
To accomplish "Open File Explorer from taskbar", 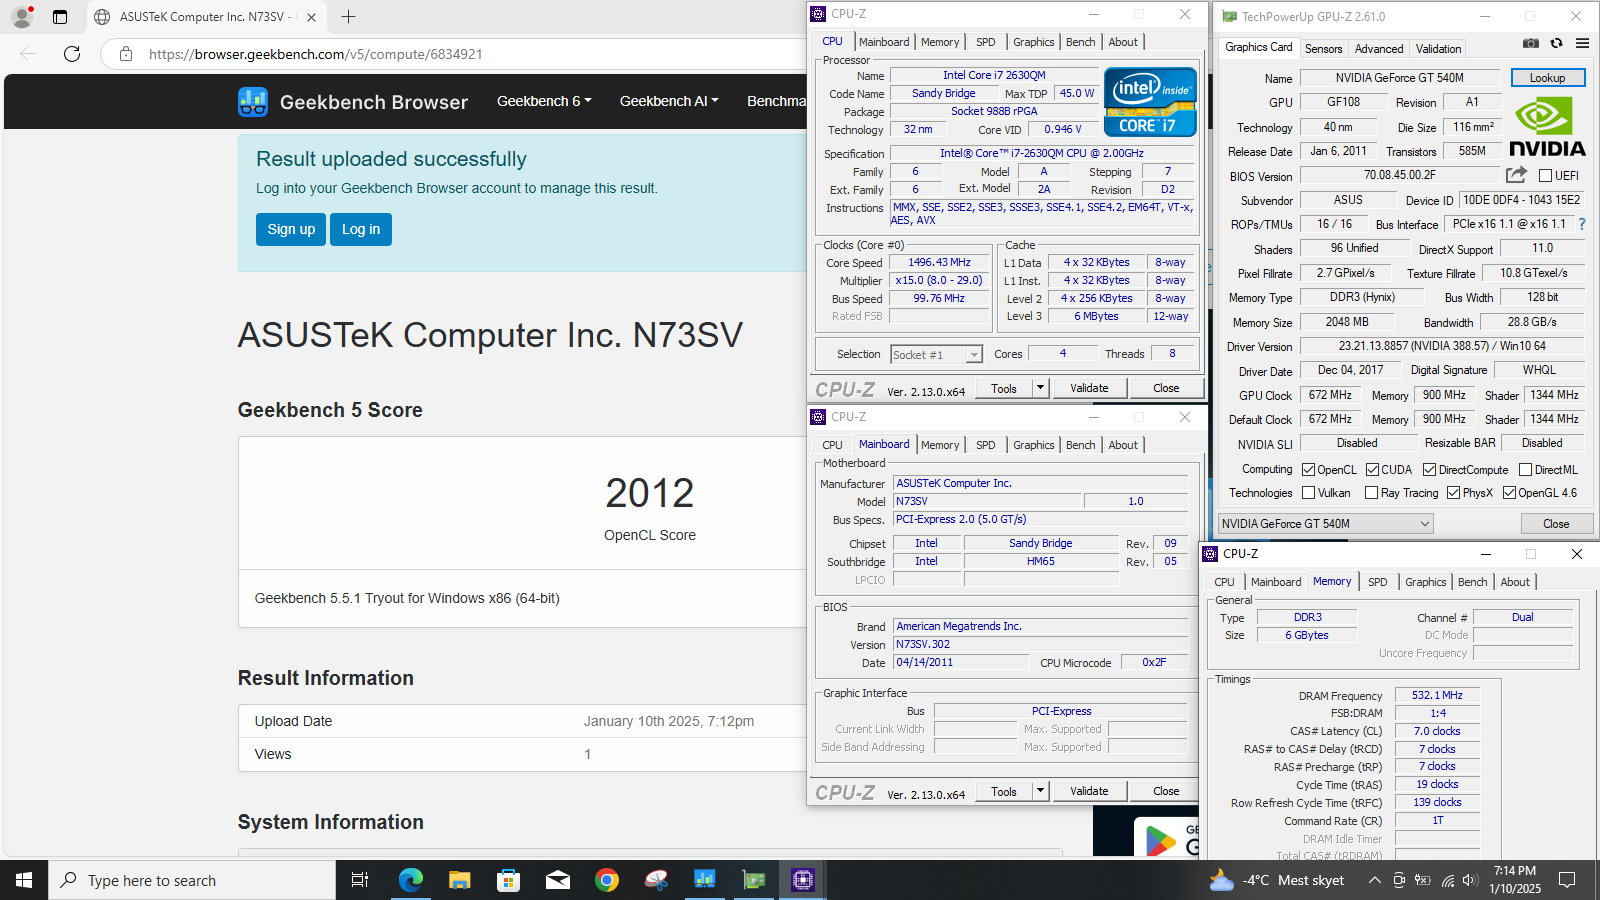I will 459,880.
